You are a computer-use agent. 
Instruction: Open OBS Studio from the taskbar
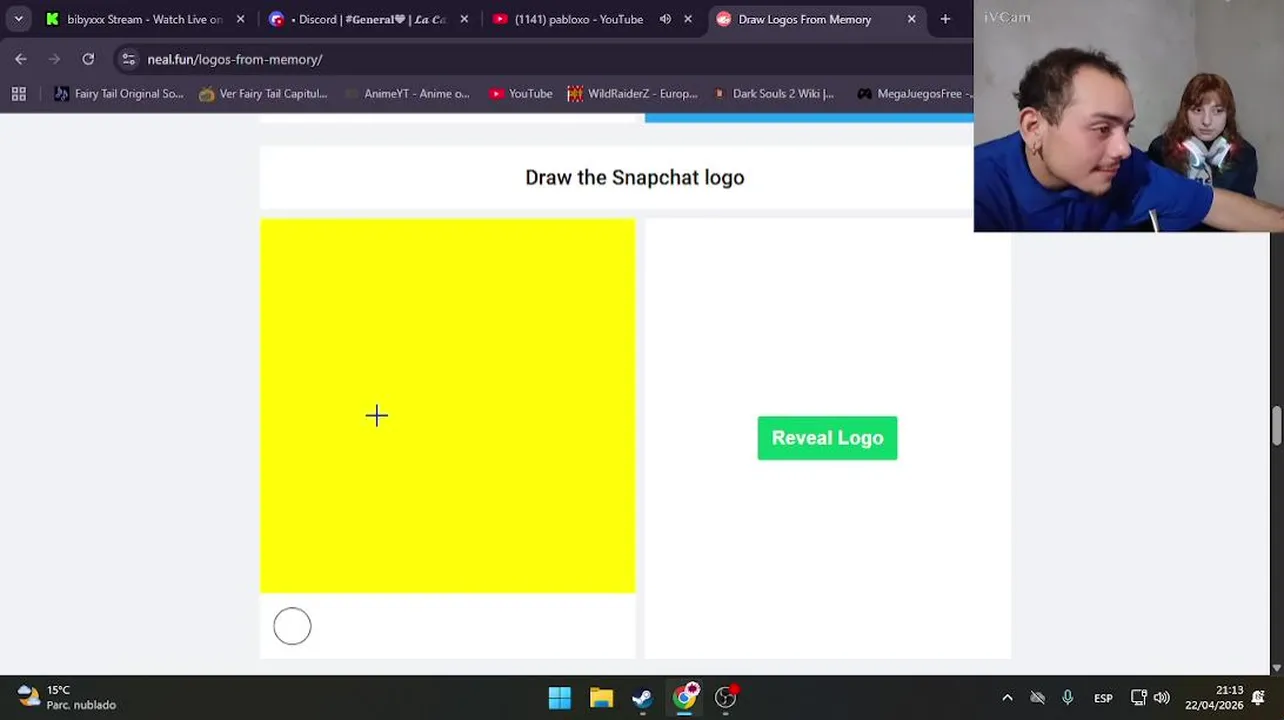coord(726,697)
